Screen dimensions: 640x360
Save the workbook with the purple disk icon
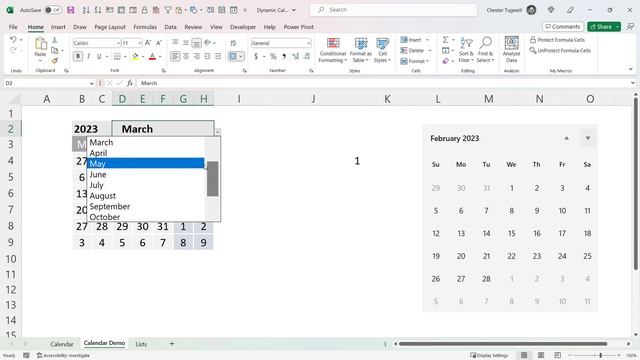point(71,10)
